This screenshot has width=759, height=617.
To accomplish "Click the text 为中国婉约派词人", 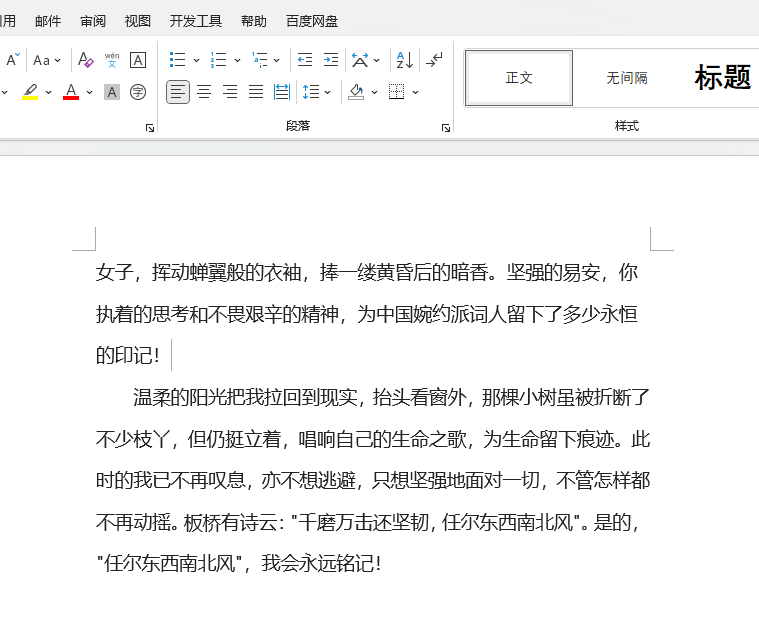I will [x=432, y=314].
